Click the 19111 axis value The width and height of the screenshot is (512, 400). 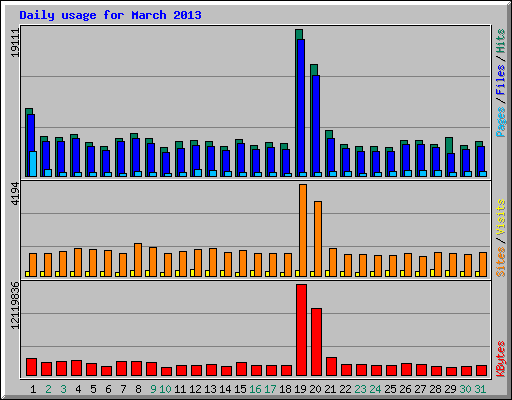15,43
